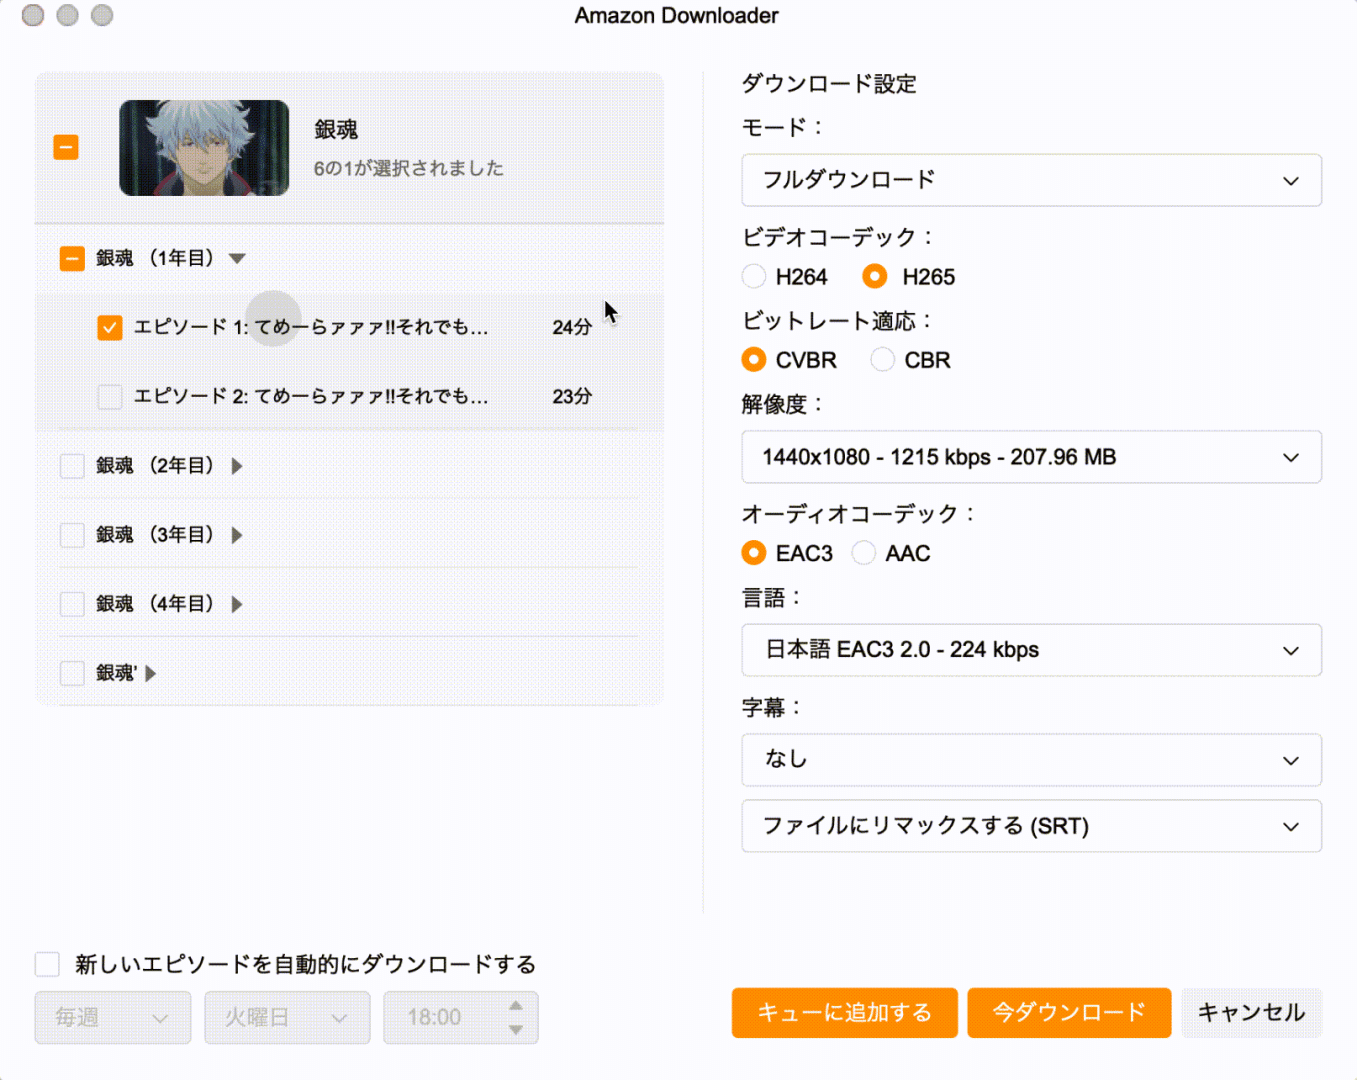1357x1080 pixels.
Task: Select the AAC audio codec
Action: (863, 553)
